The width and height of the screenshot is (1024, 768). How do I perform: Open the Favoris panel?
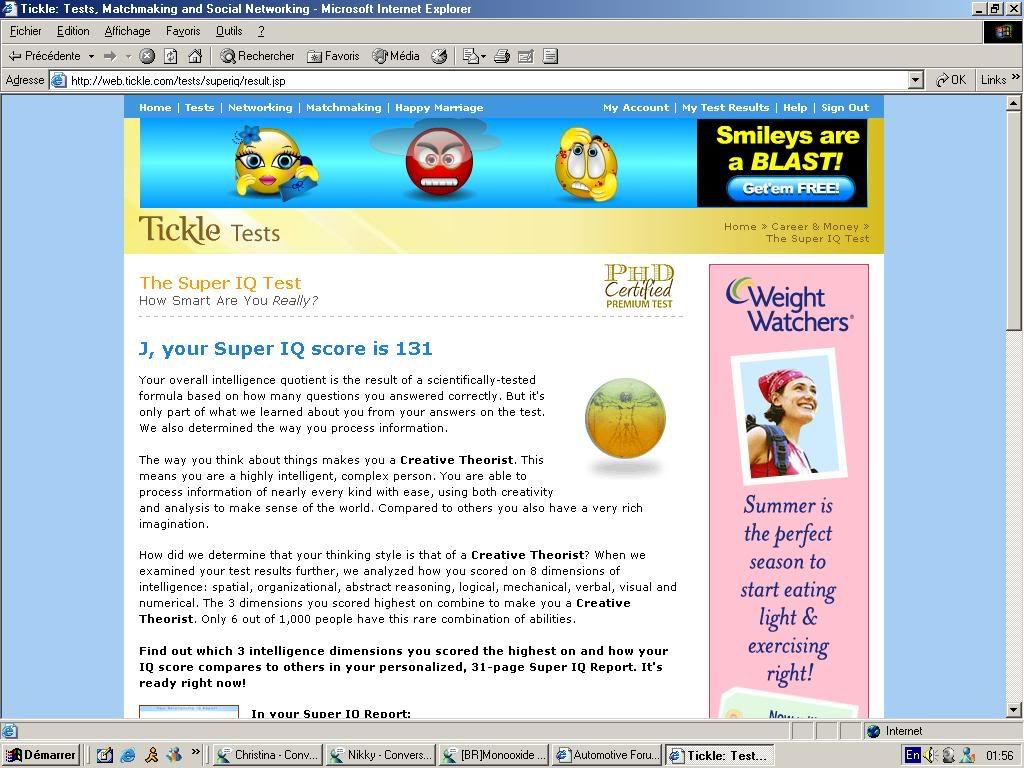(x=333, y=56)
